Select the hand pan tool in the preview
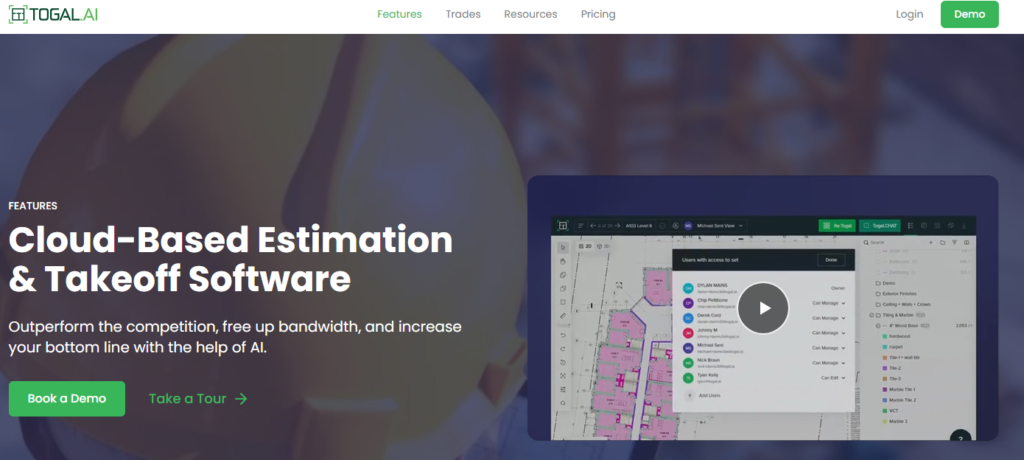Image resolution: width=1024 pixels, height=460 pixels. [564, 260]
